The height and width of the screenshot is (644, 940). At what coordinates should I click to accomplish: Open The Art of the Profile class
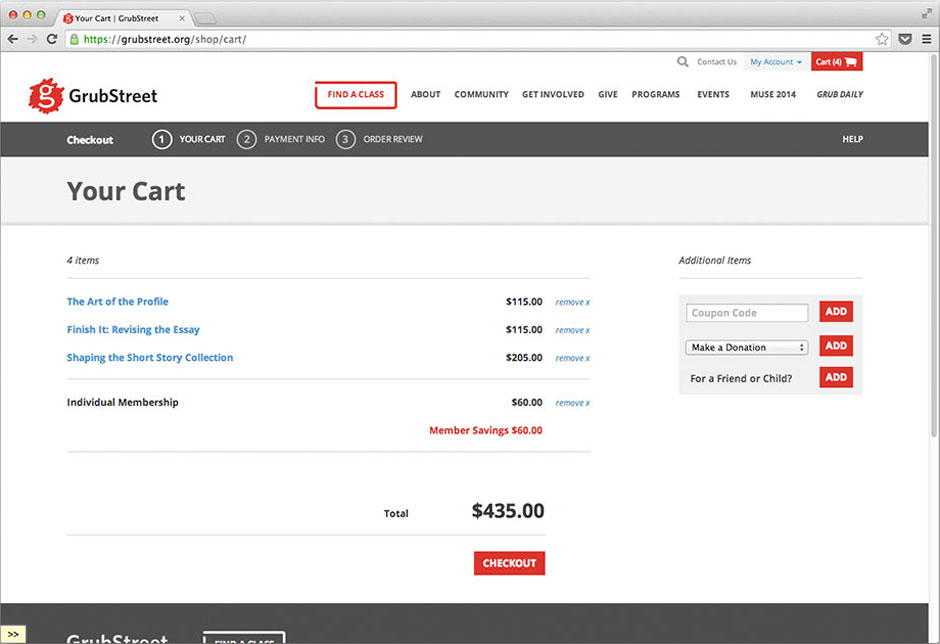pyautogui.click(x=118, y=302)
